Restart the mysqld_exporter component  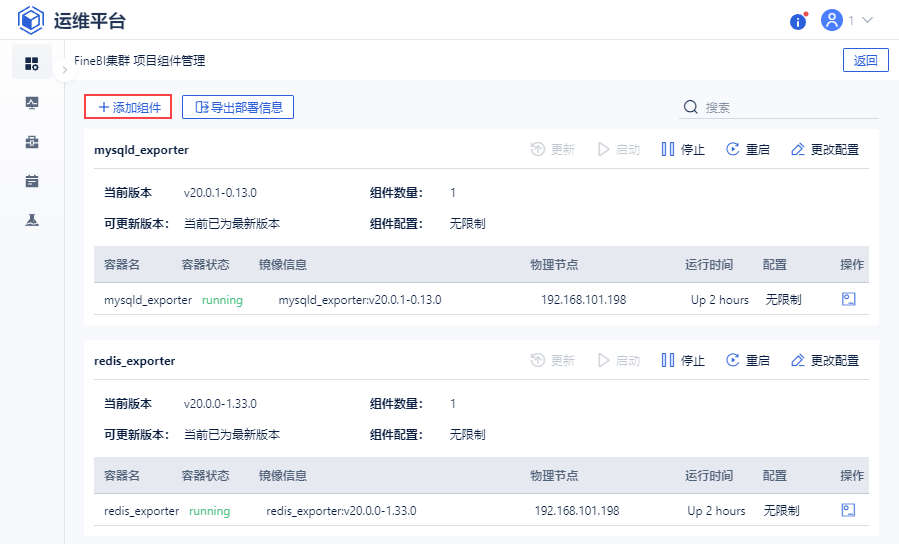[748, 150]
